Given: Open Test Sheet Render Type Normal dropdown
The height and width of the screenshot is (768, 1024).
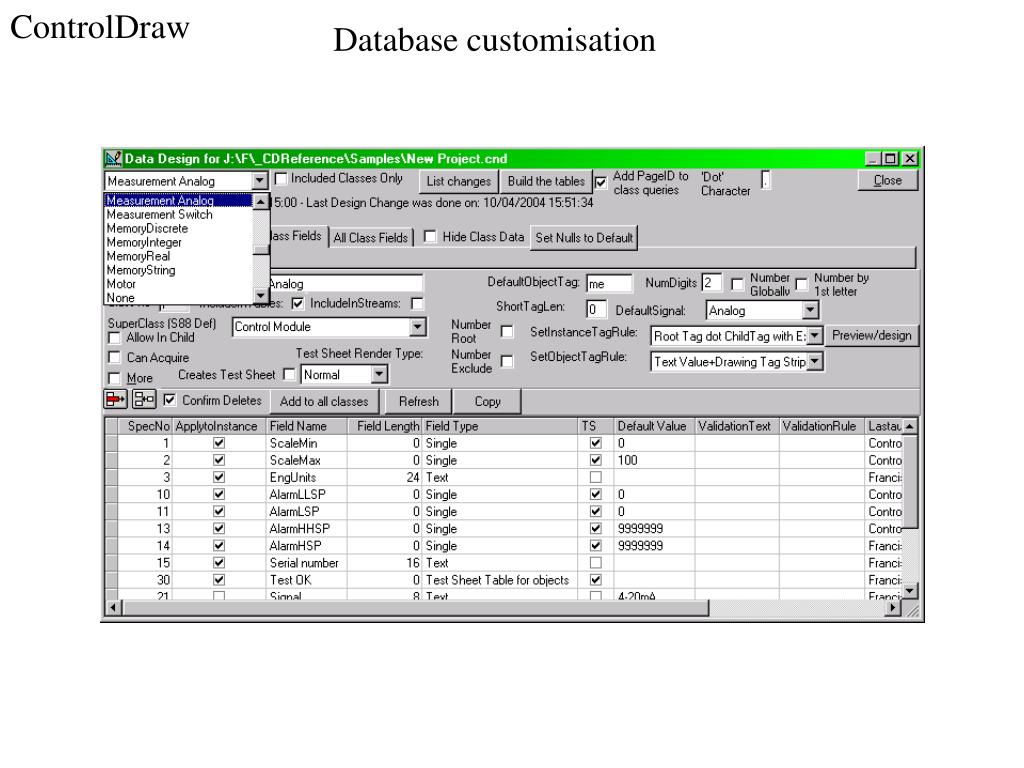Looking at the screenshot, I should coord(379,374).
